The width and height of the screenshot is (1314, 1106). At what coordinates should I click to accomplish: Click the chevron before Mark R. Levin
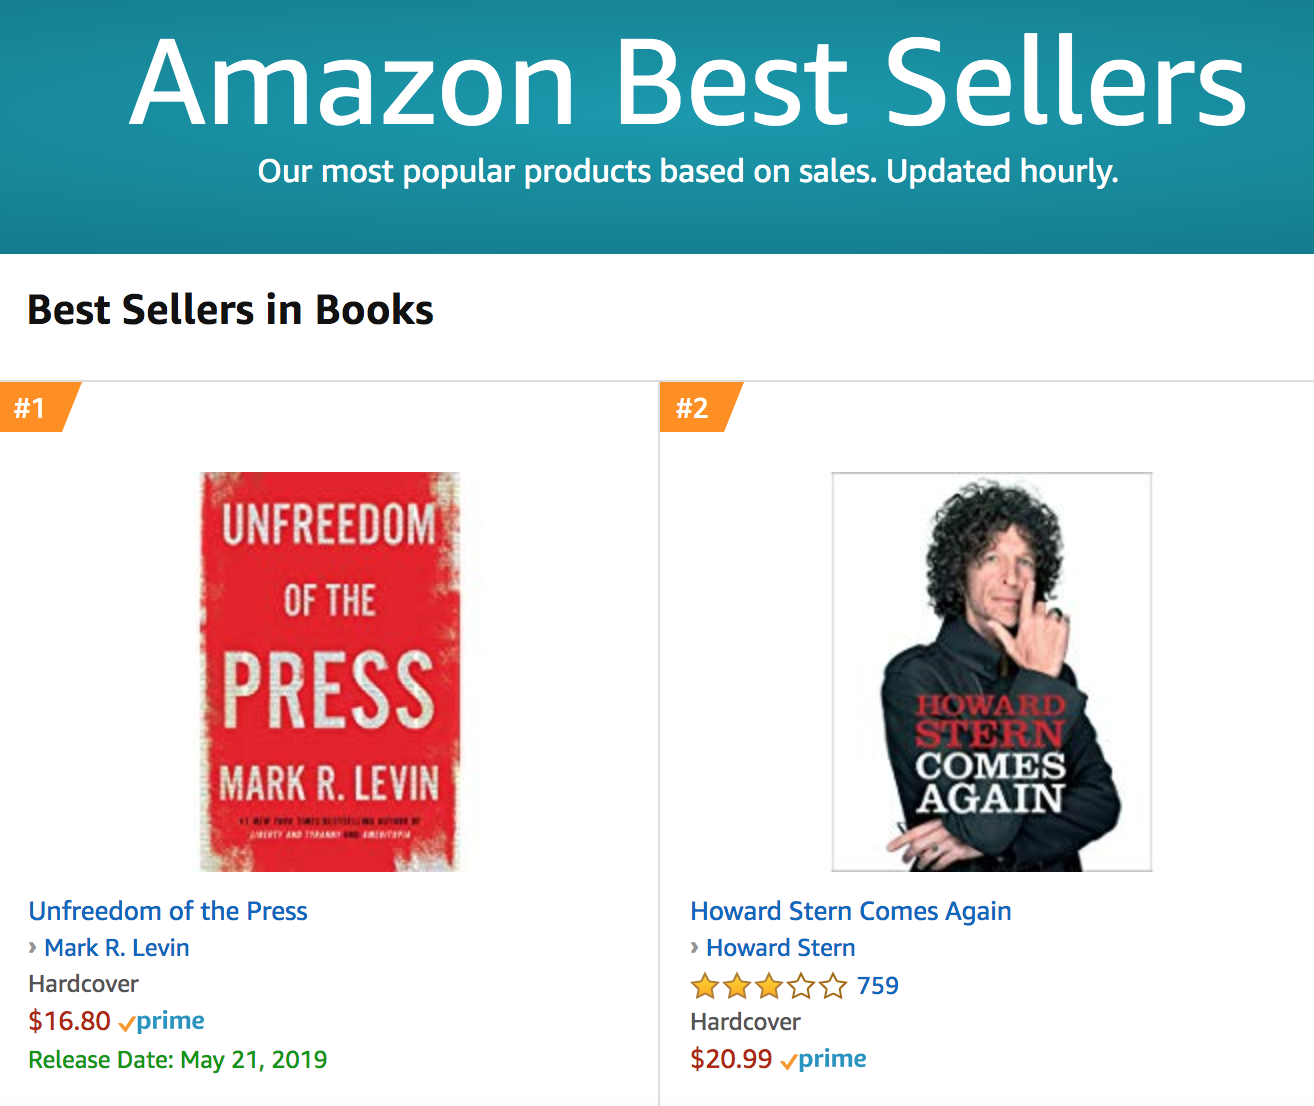[x=33, y=947]
